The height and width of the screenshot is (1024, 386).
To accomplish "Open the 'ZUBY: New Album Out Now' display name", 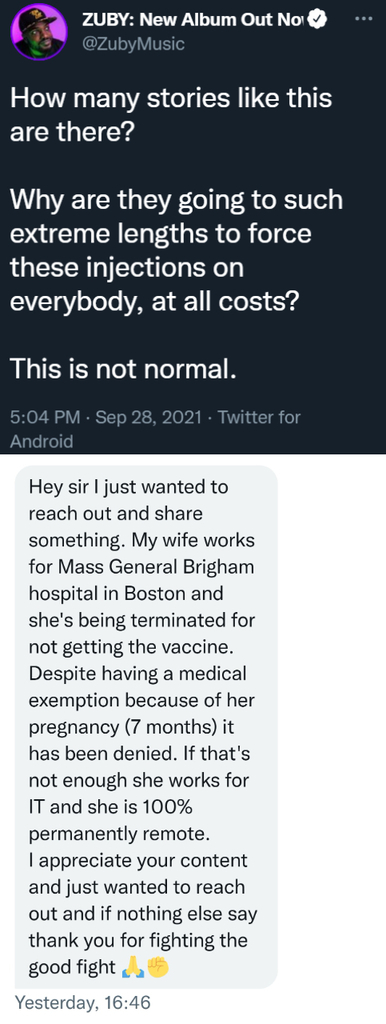I will pyautogui.click(x=194, y=22).
